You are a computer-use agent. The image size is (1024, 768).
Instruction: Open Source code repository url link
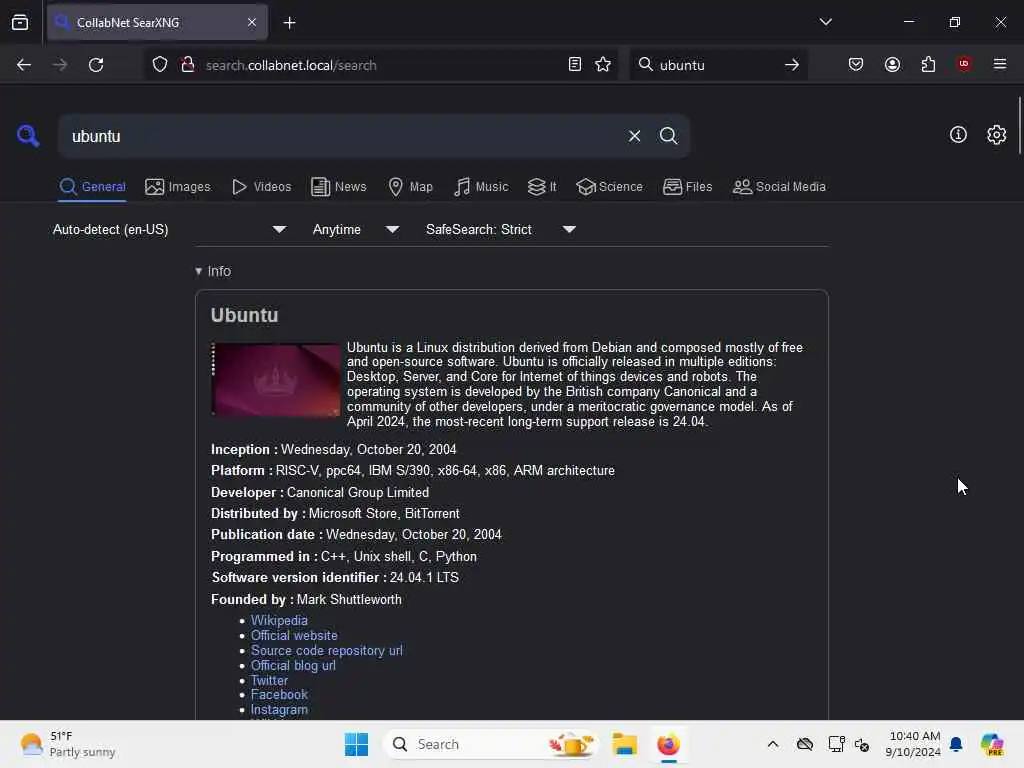327,650
